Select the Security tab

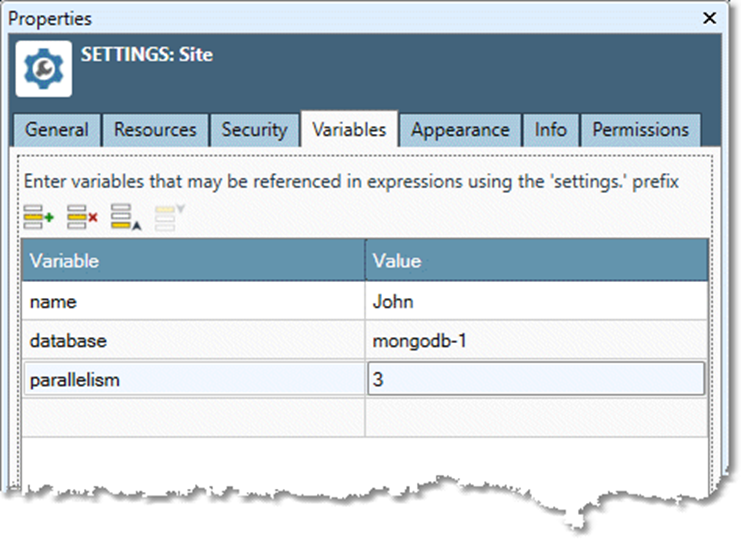tap(254, 130)
